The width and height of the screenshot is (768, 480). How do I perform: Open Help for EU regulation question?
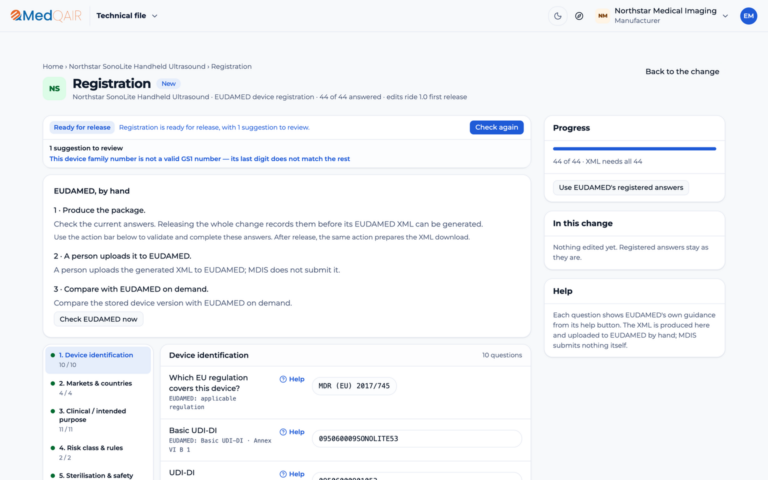292,379
